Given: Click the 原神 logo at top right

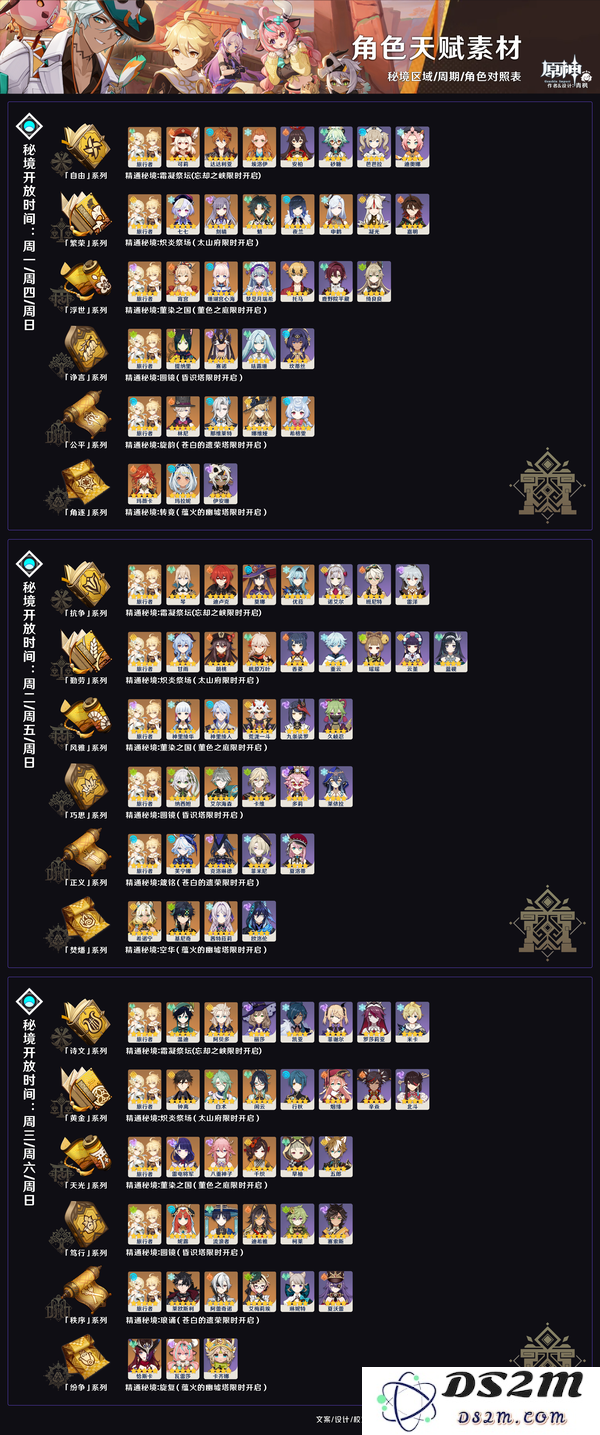Looking at the screenshot, I should [x=565, y=73].
